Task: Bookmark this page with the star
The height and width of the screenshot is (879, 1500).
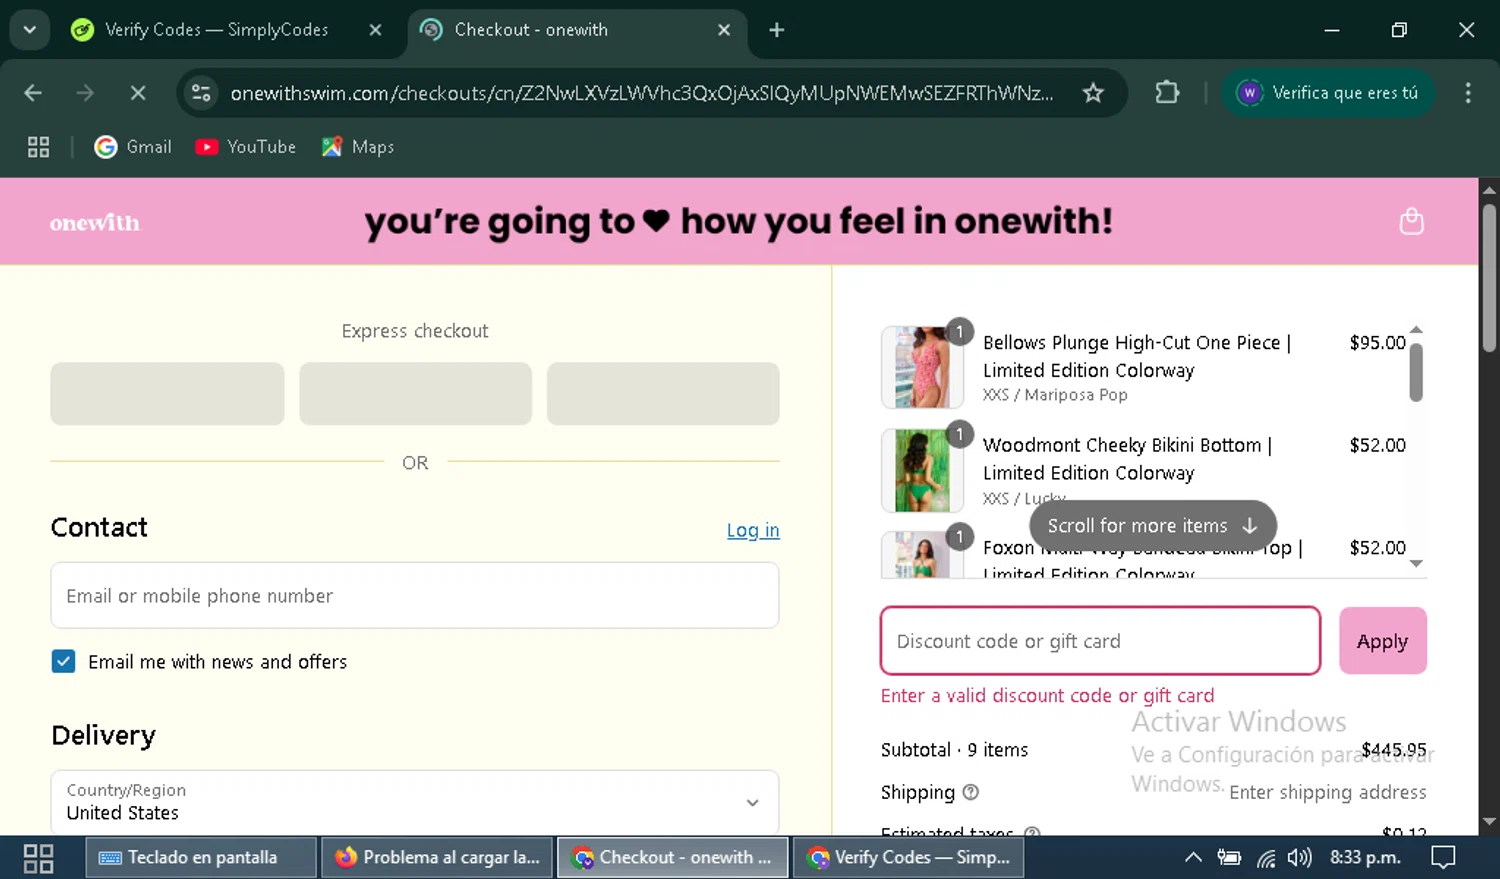Action: pyautogui.click(x=1093, y=93)
